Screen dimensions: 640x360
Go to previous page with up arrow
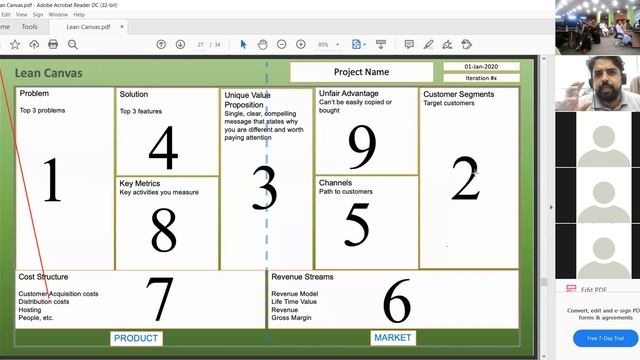point(161,44)
